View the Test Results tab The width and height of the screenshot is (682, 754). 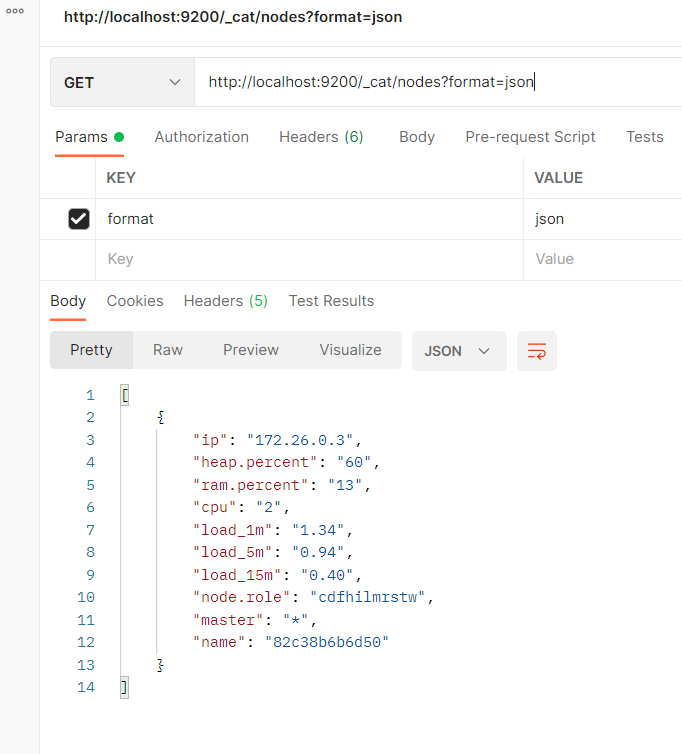point(331,301)
